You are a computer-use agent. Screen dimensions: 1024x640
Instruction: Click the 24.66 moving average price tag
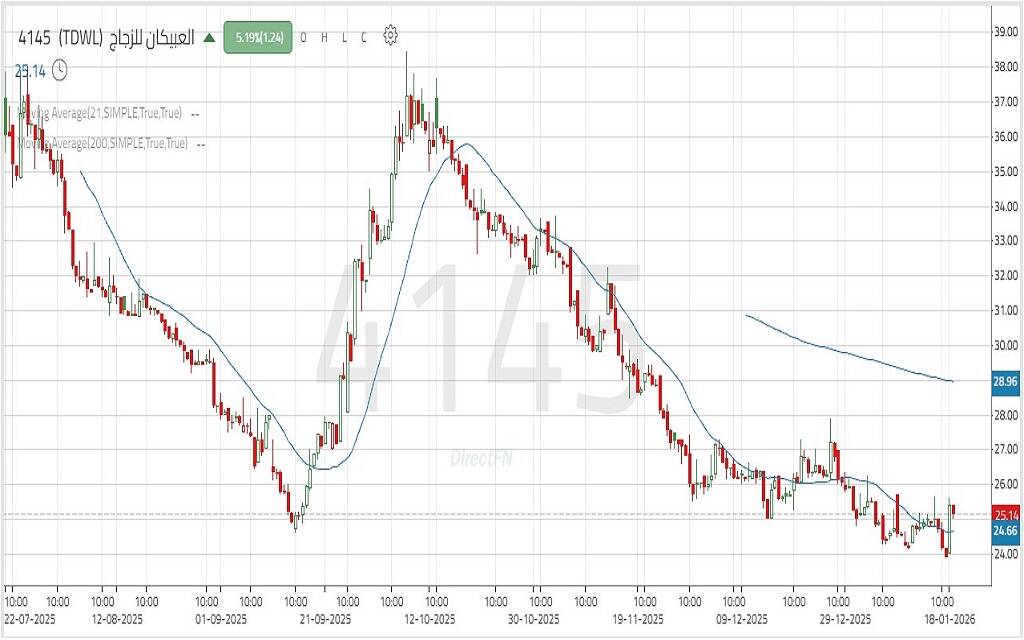point(1004,531)
